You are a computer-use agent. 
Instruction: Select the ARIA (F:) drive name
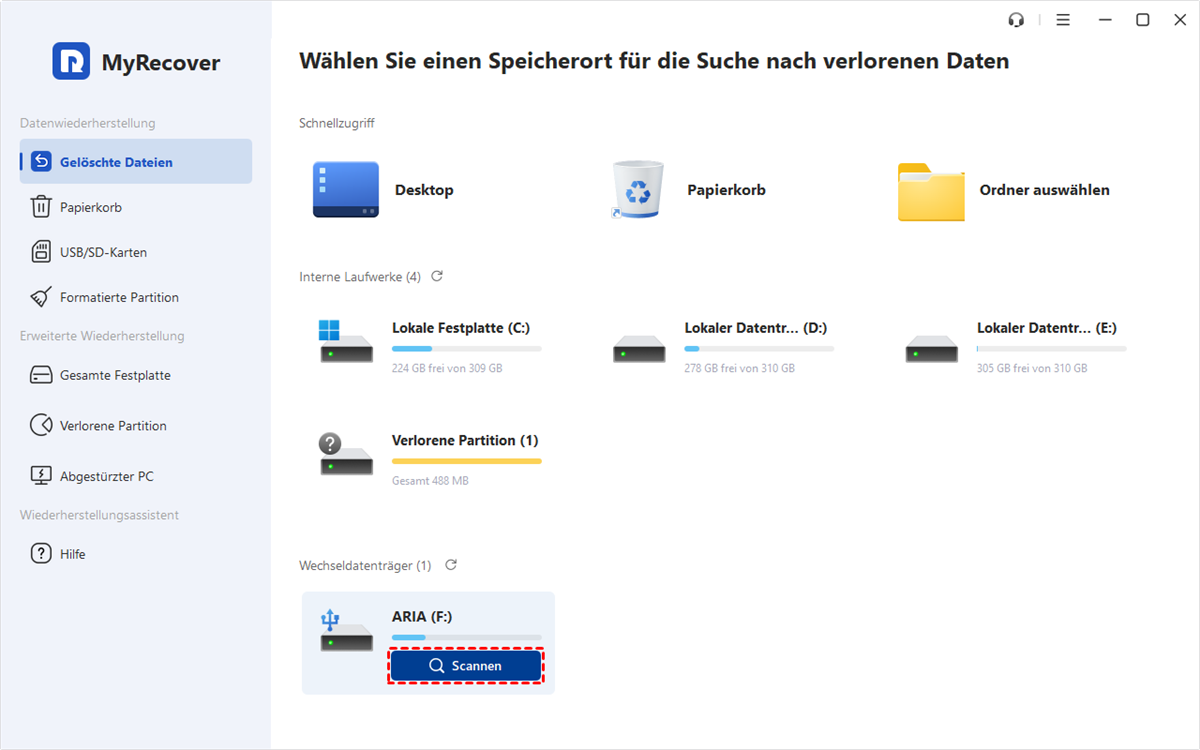click(x=422, y=616)
